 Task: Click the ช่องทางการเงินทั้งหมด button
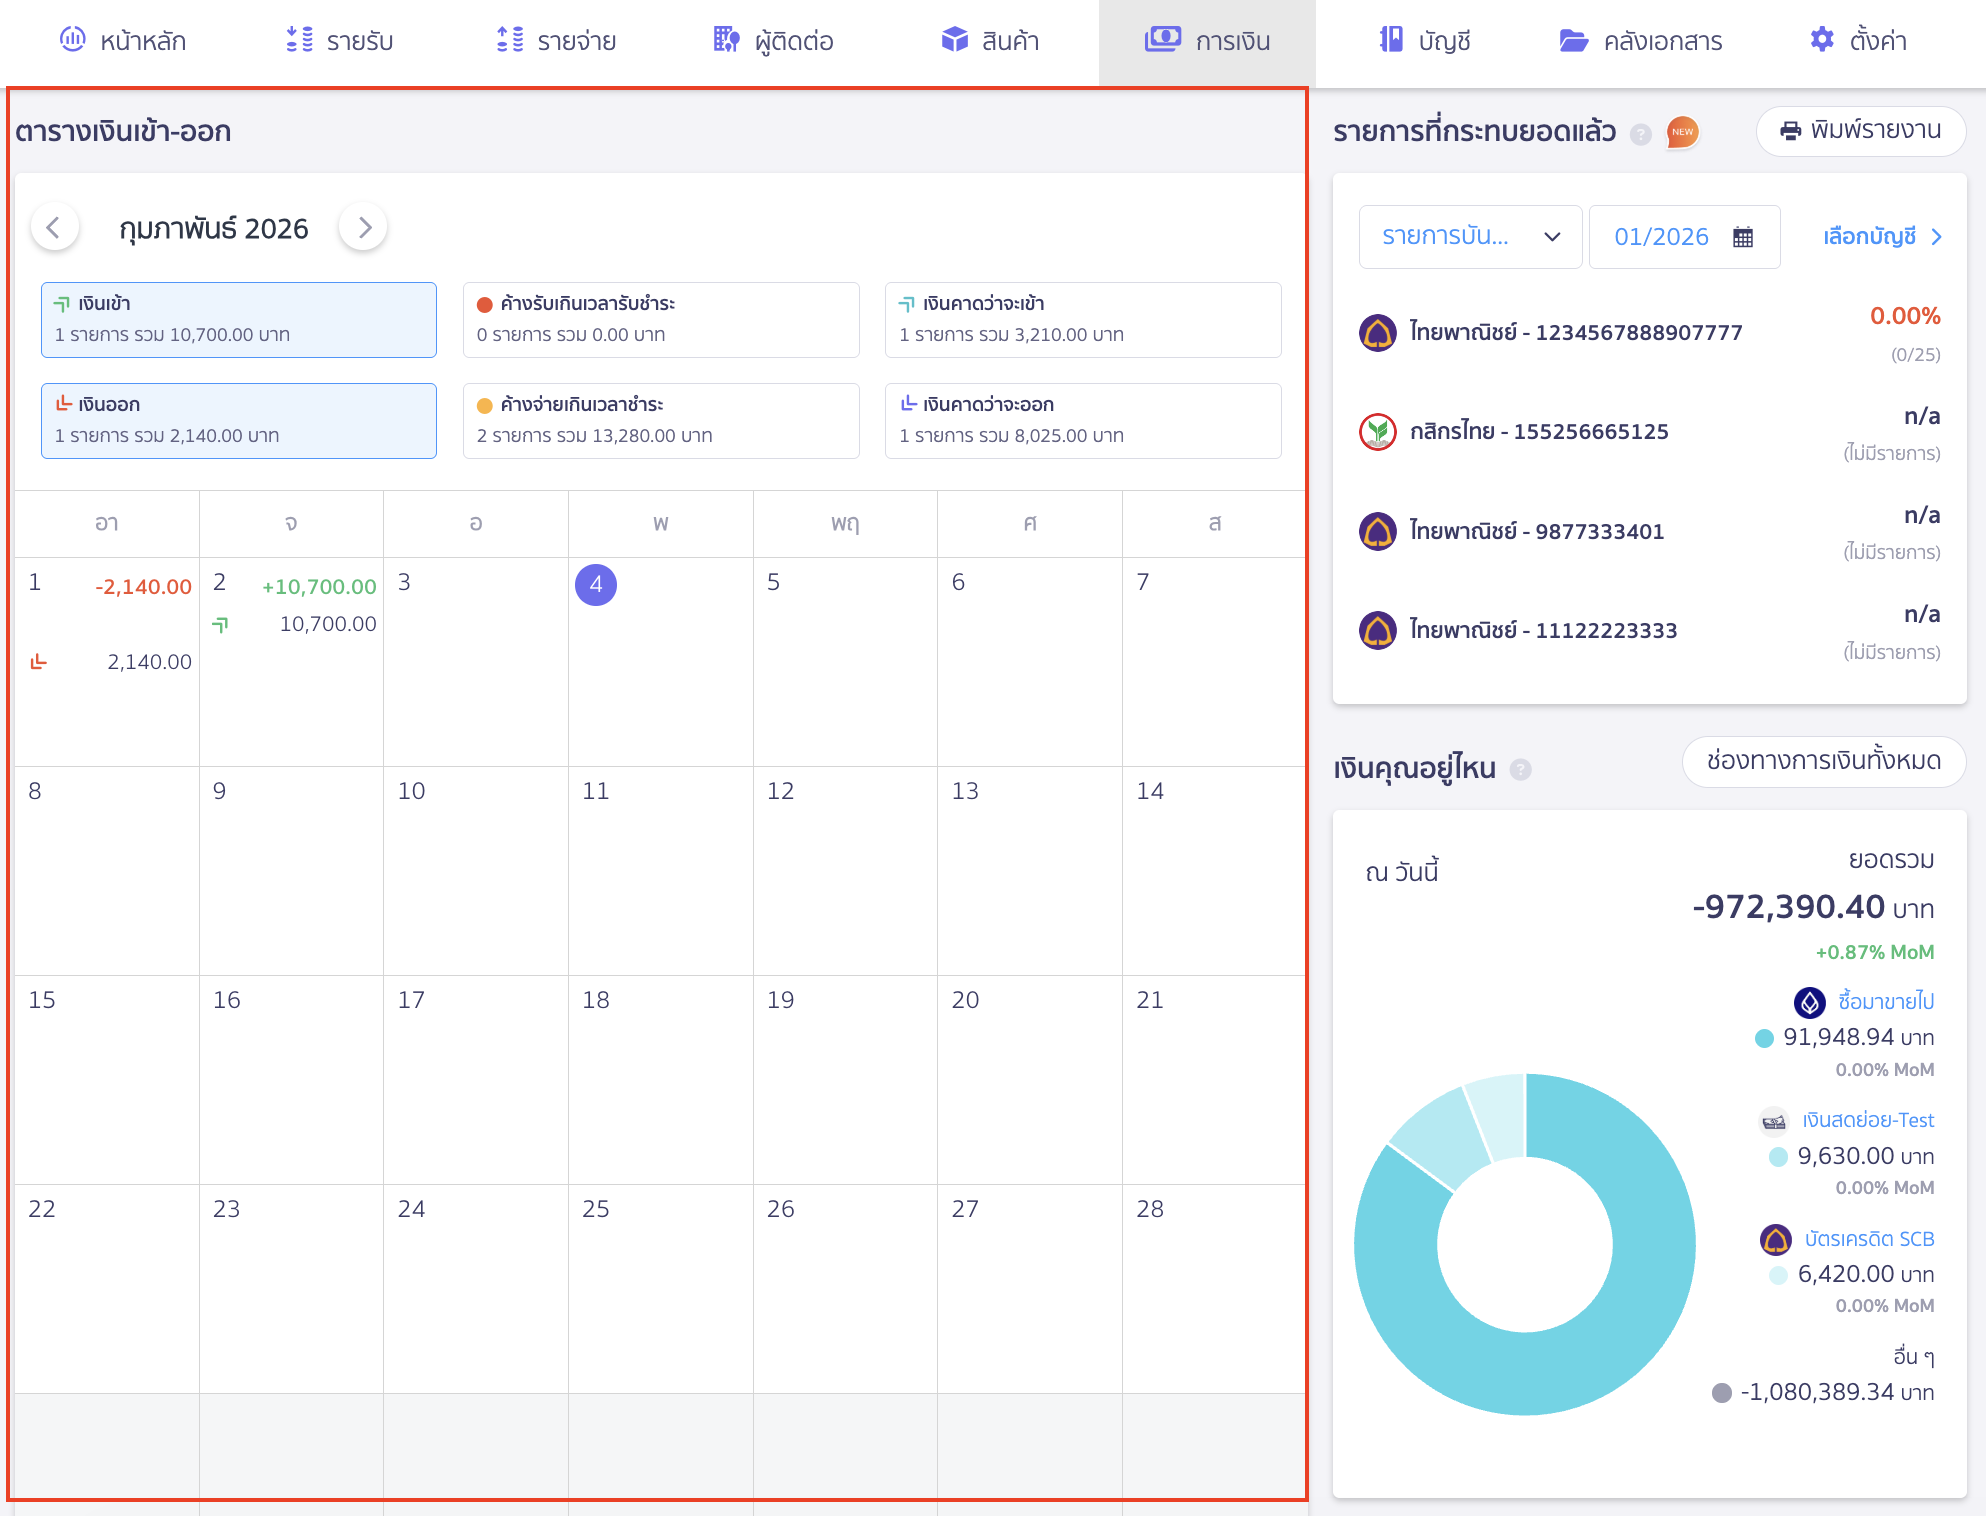[1823, 761]
